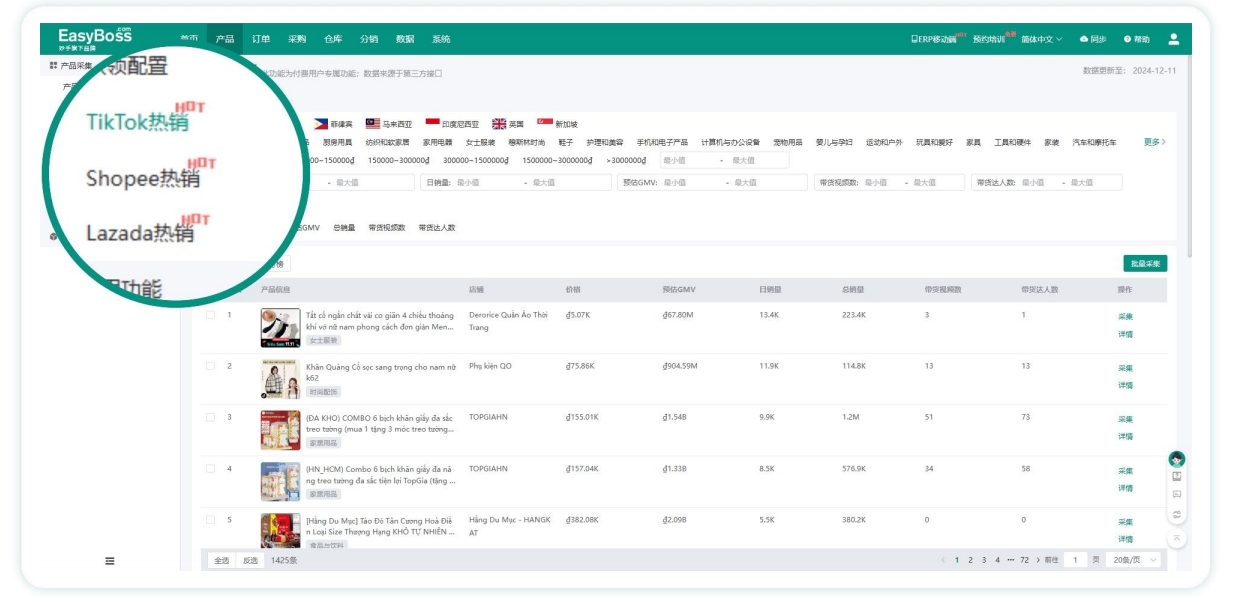The height and width of the screenshot is (597, 1234).
Task: Sort by 带货视频数 tab
Action: [387, 228]
